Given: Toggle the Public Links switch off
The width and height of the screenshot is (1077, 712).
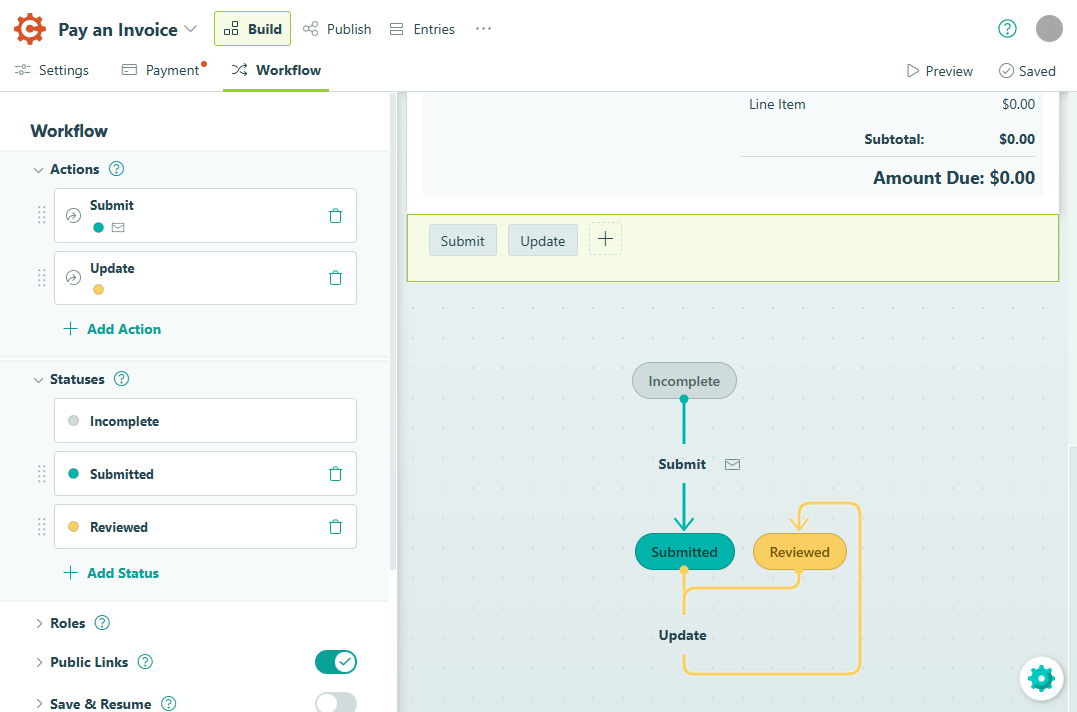Looking at the screenshot, I should tap(336, 662).
